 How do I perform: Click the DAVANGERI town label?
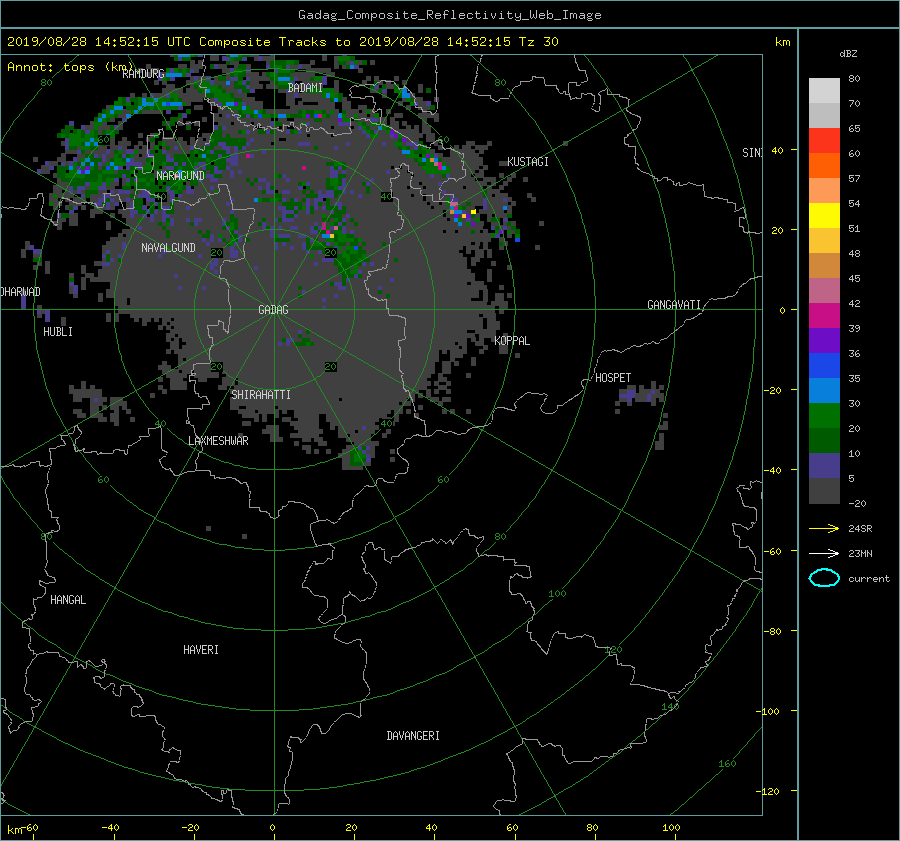point(413,736)
